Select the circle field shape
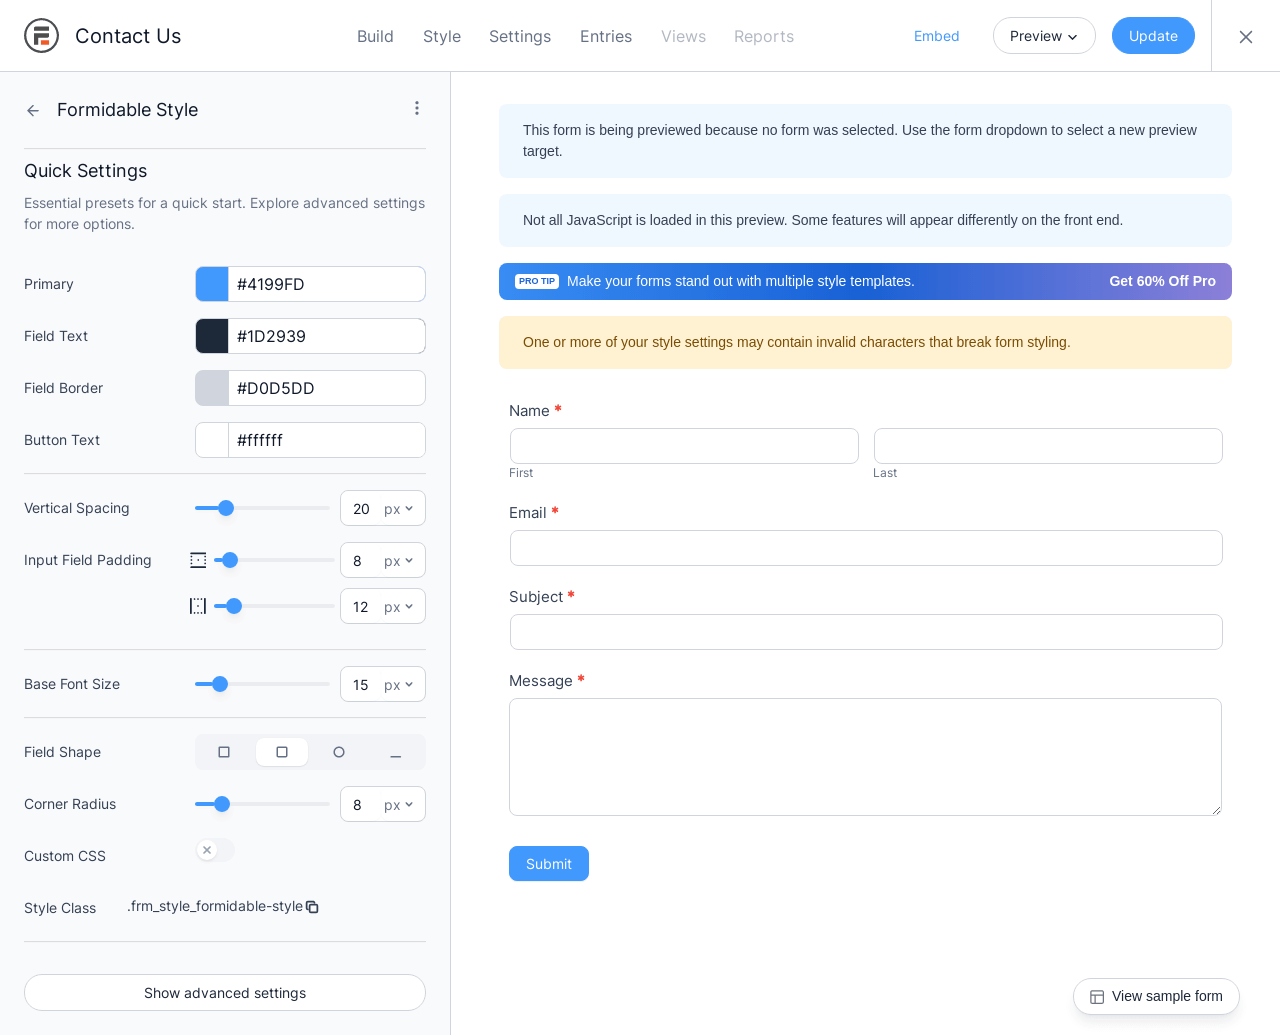This screenshot has height=1035, width=1280. 339,752
